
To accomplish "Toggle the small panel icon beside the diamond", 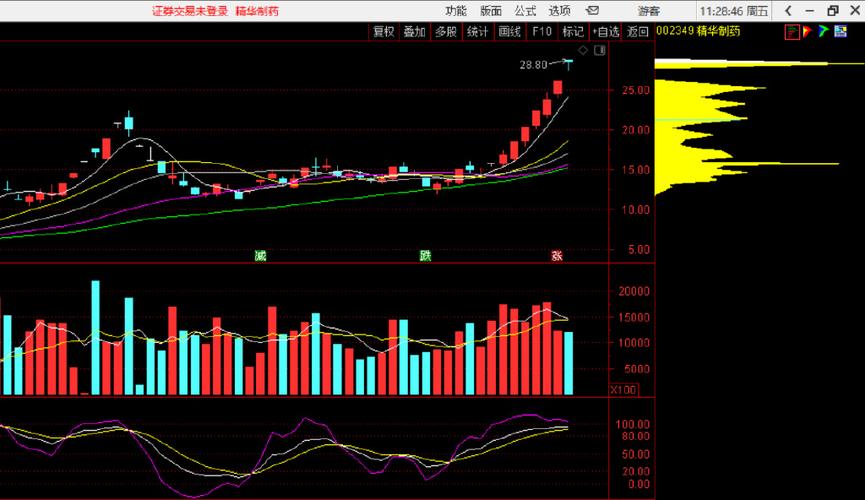I will [x=600, y=50].
